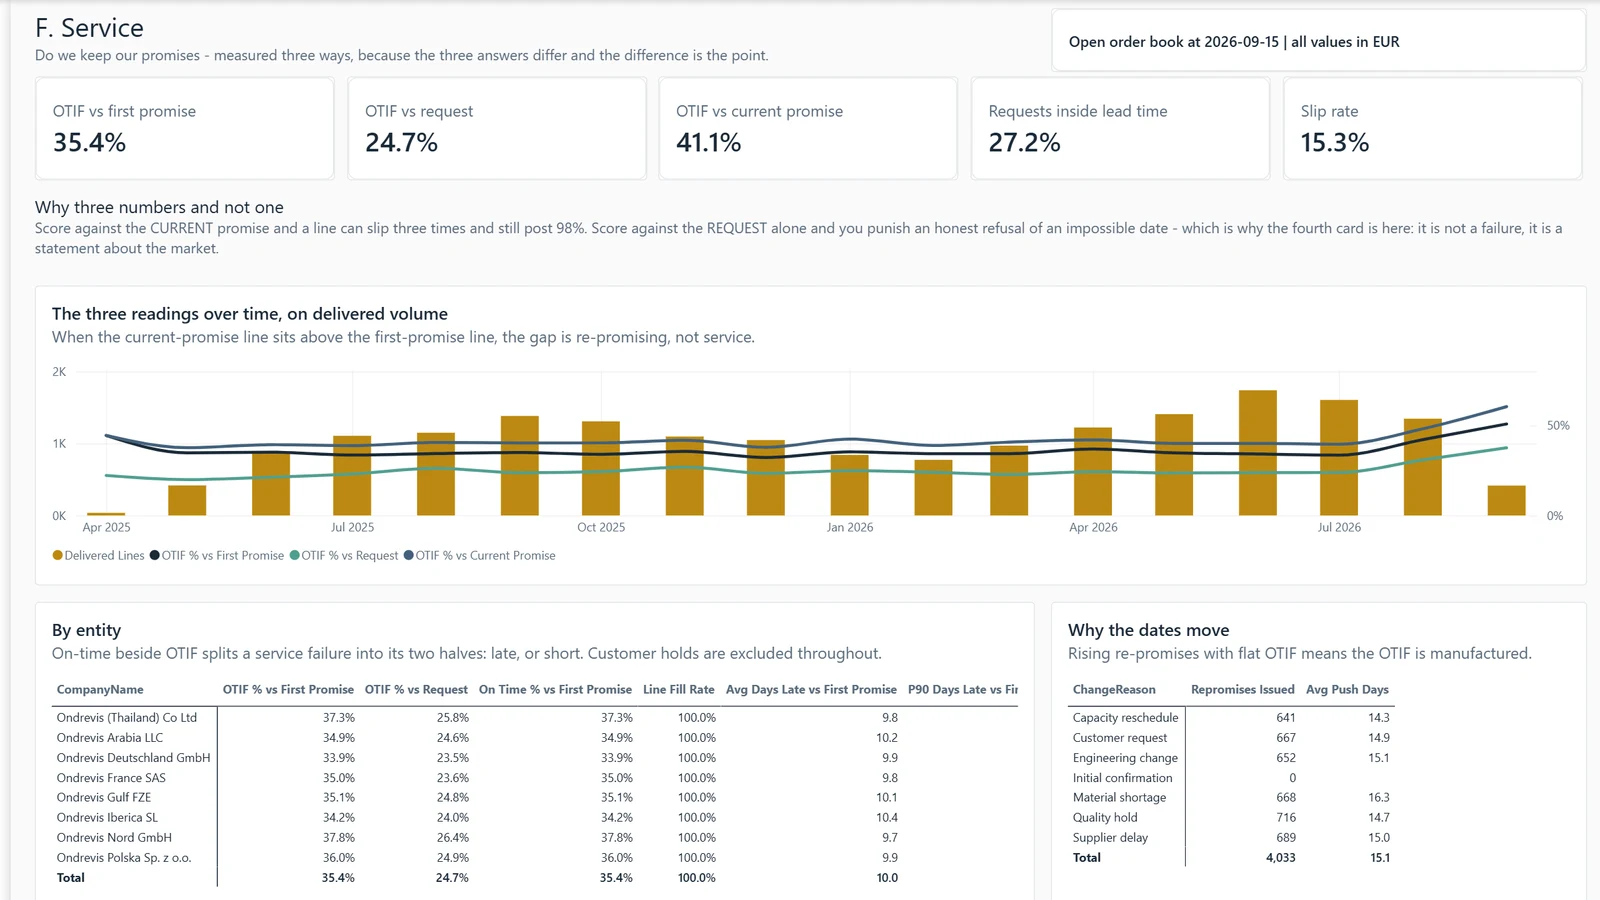
Task: Click the 'The three readings over time' chart title
Action: click(250, 314)
